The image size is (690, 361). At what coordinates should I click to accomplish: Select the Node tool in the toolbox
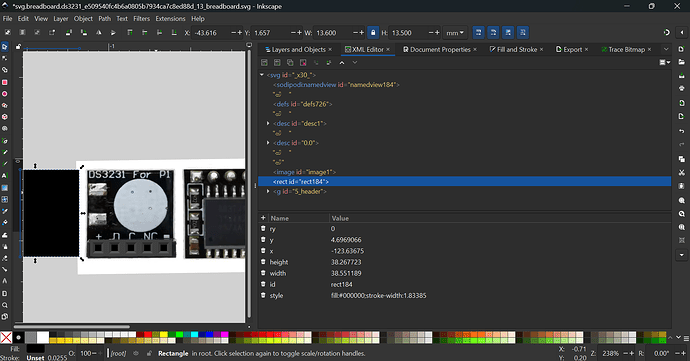click(5, 58)
